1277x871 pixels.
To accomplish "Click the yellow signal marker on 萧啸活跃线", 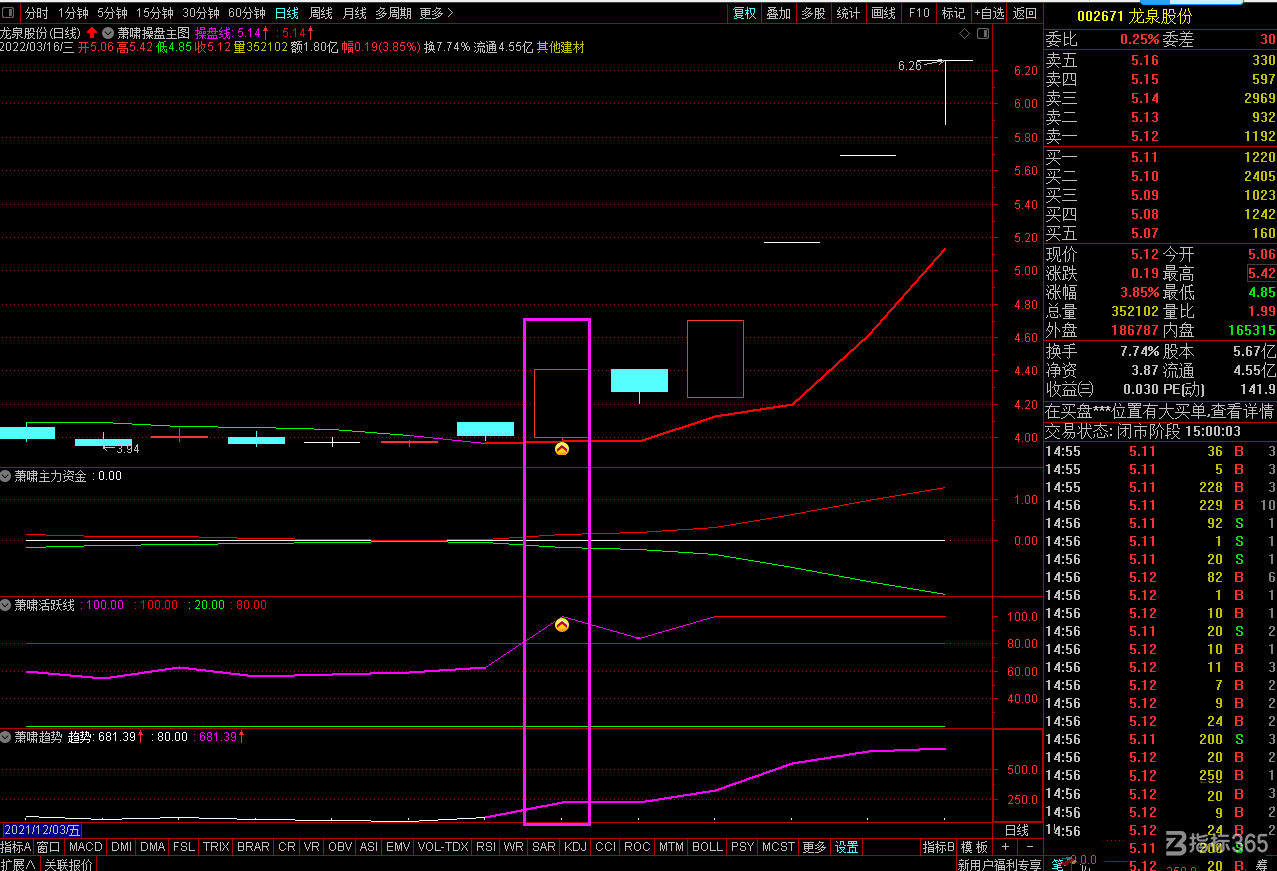I will [x=562, y=625].
